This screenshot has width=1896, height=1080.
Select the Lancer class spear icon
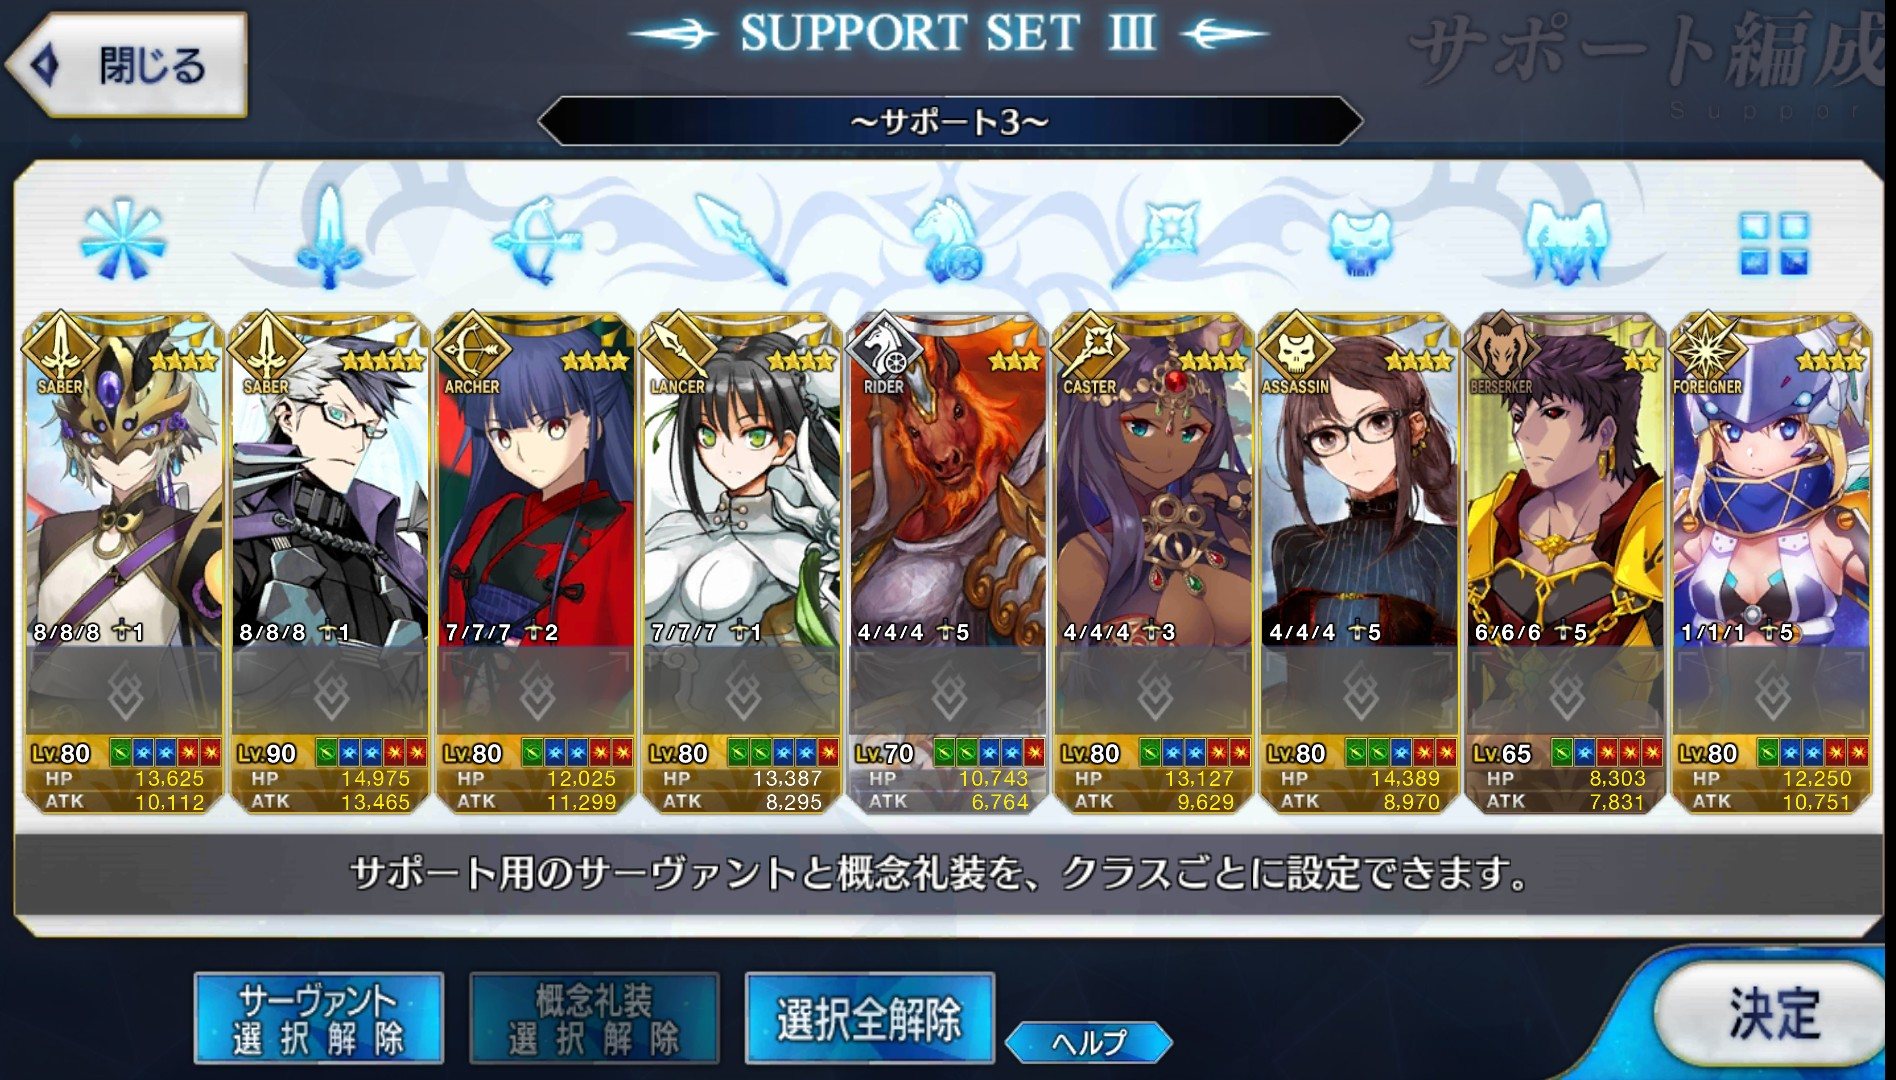pos(741,241)
